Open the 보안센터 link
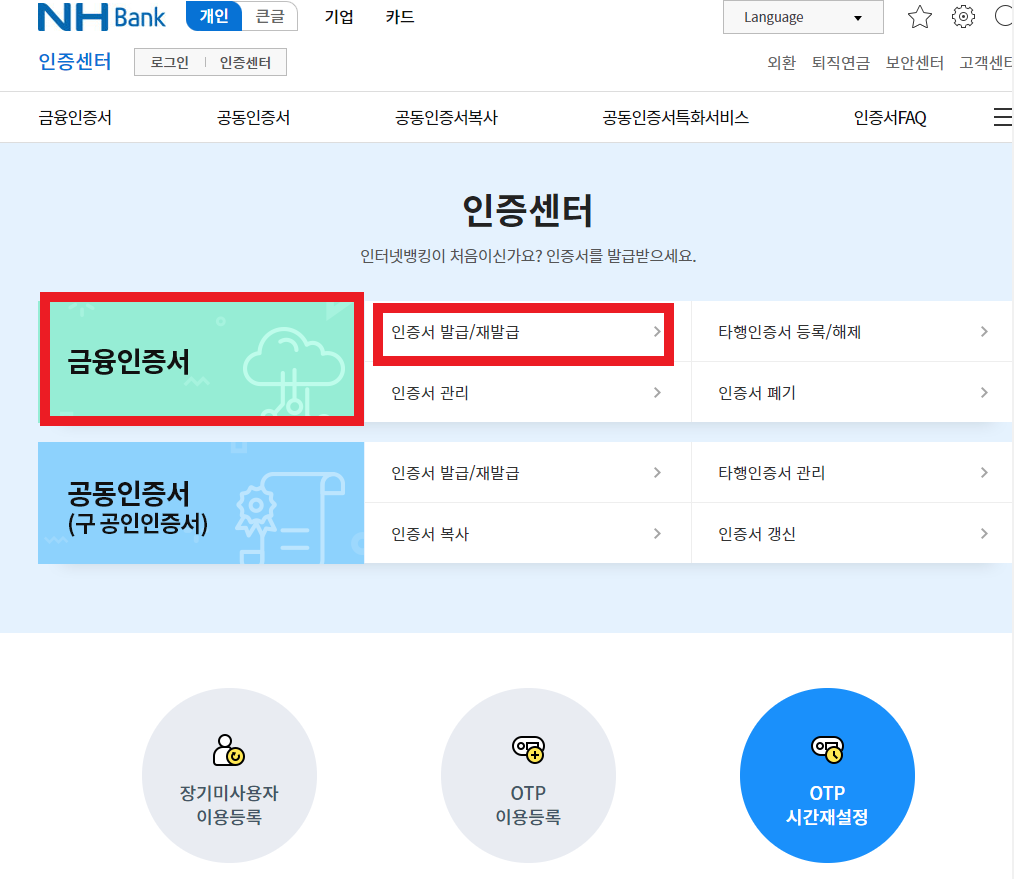 click(x=914, y=63)
